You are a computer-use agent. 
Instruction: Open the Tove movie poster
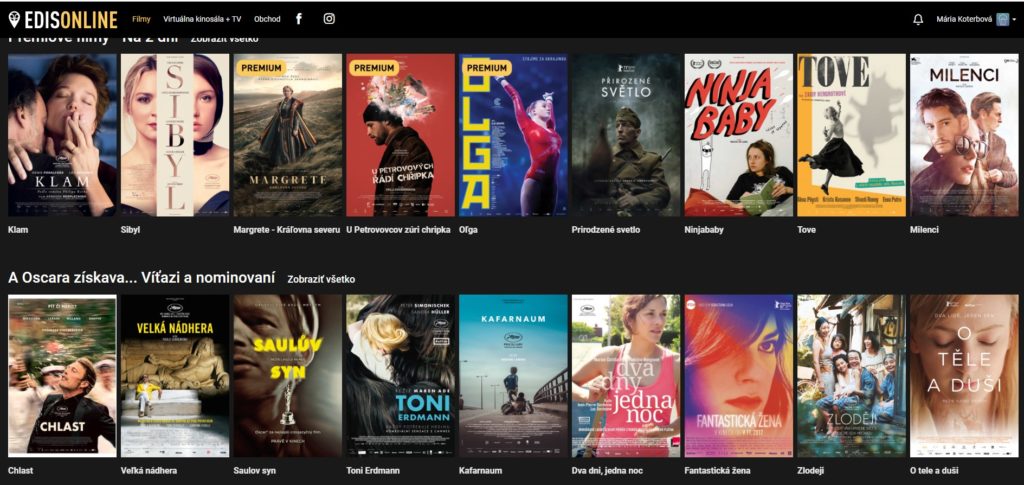(x=852, y=135)
